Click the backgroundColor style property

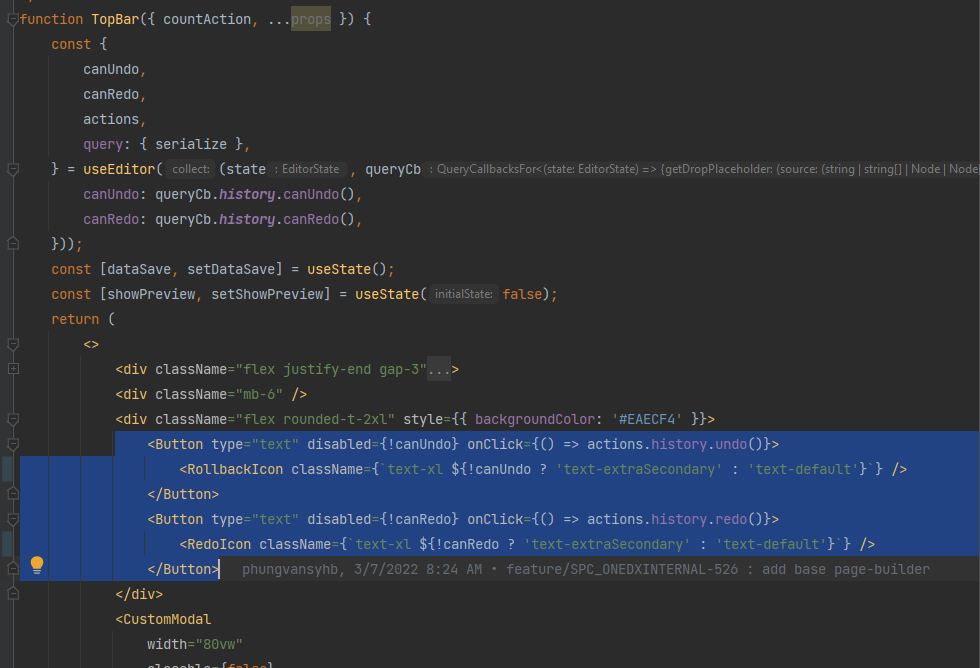534,419
